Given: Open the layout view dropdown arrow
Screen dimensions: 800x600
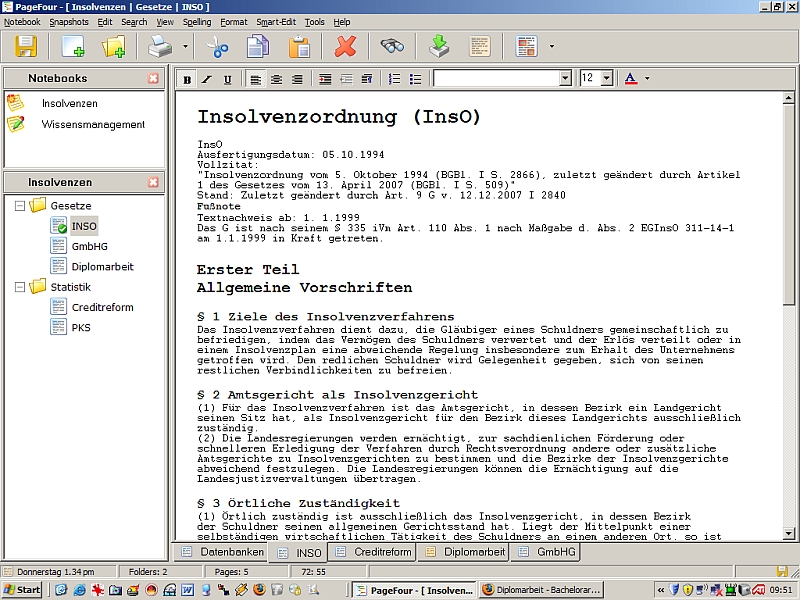Looking at the screenshot, I should click(552, 46).
